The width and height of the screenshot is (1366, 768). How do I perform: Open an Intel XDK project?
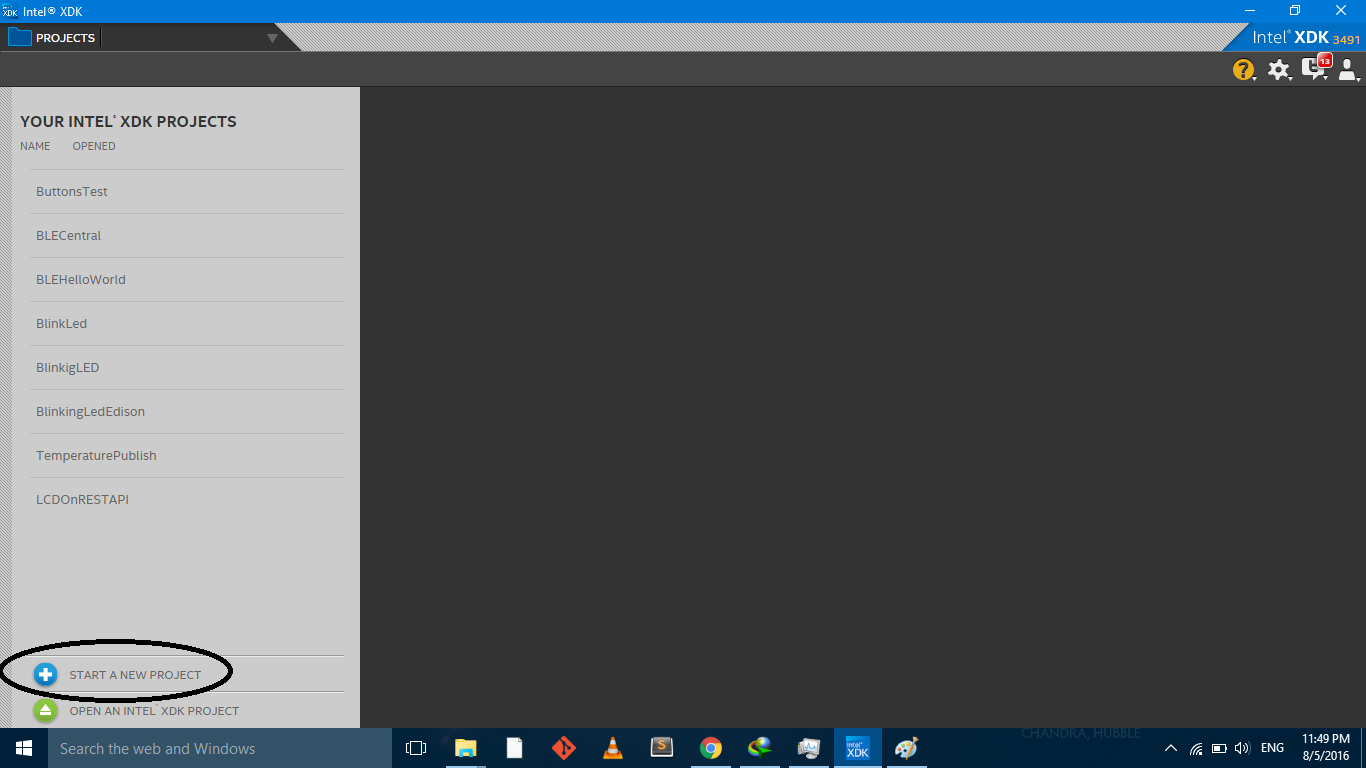click(x=154, y=711)
